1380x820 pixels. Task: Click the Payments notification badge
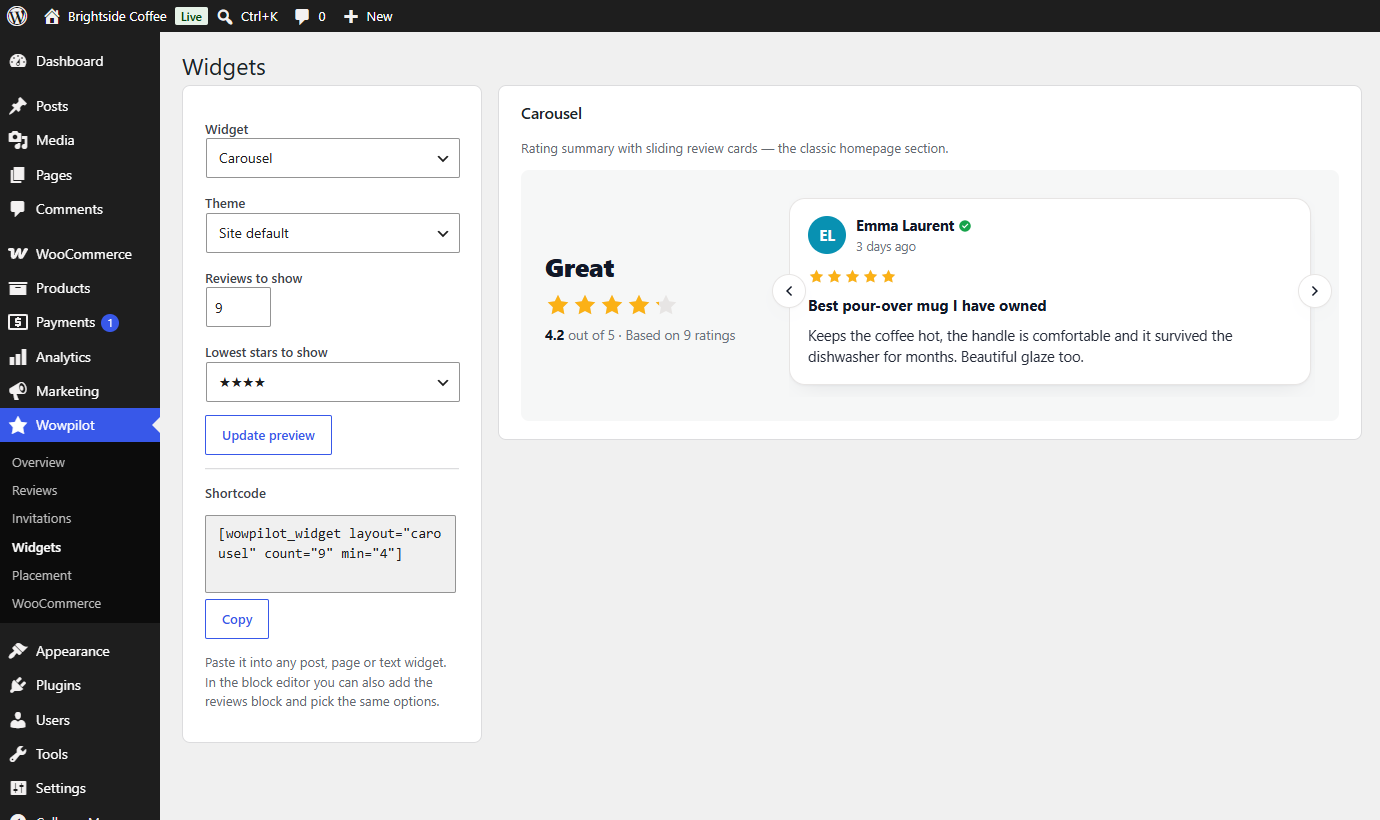pos(110,322)
